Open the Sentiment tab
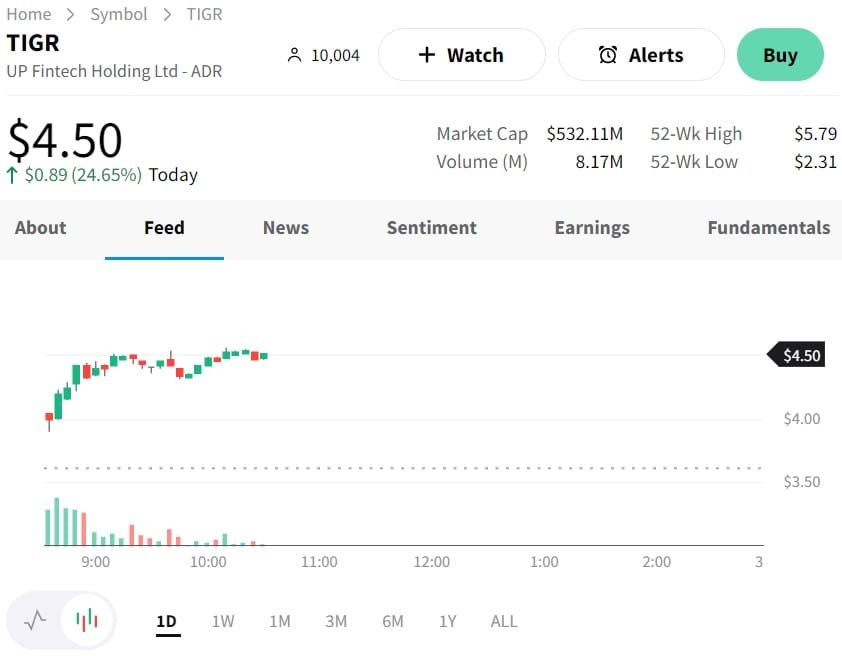 click(x=431, y=228)
